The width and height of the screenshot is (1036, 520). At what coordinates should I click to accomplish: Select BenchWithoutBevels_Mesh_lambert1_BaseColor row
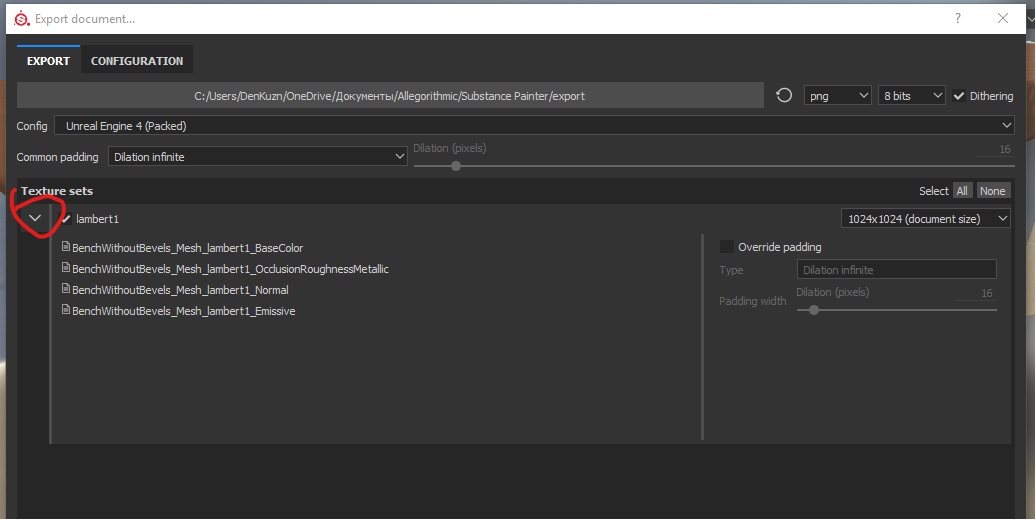click(x=188, y=248)
